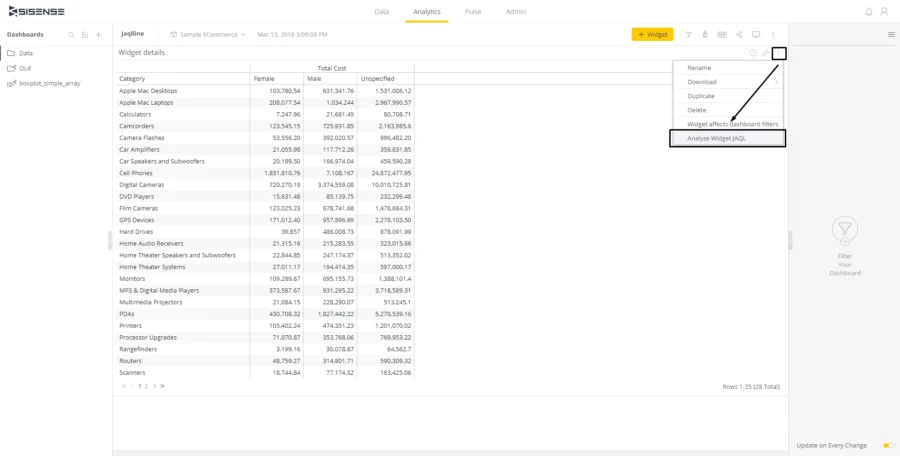
Task: Click the text widget T icon
Action: click(689, 35)
